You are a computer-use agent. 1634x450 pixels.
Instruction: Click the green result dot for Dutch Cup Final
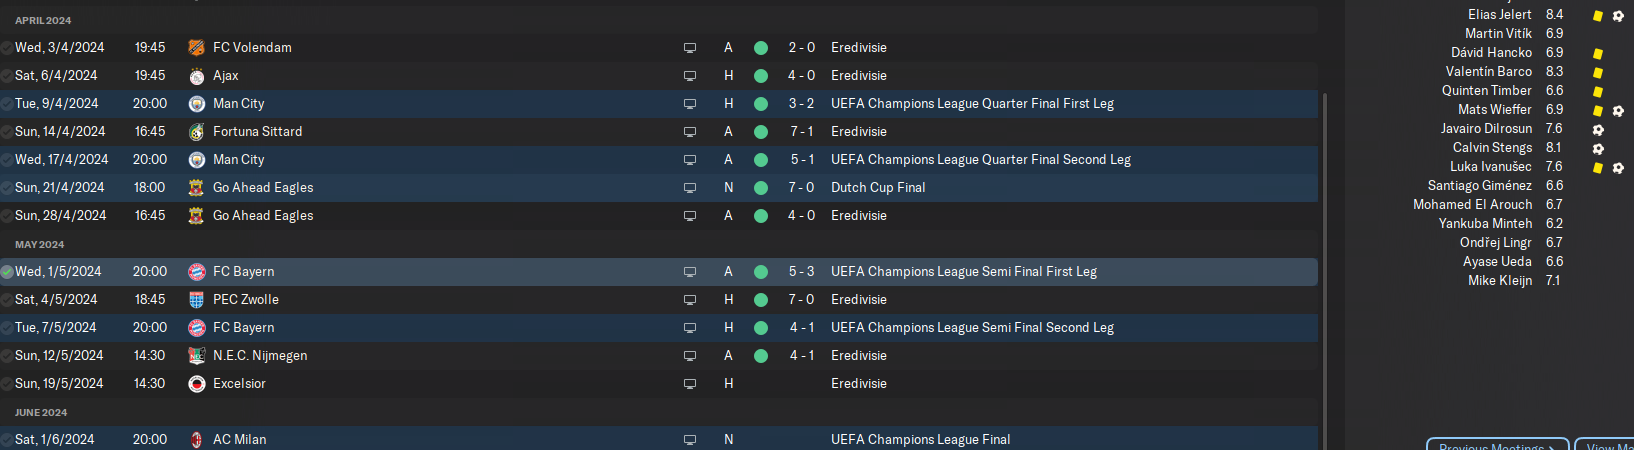point(761,188)
